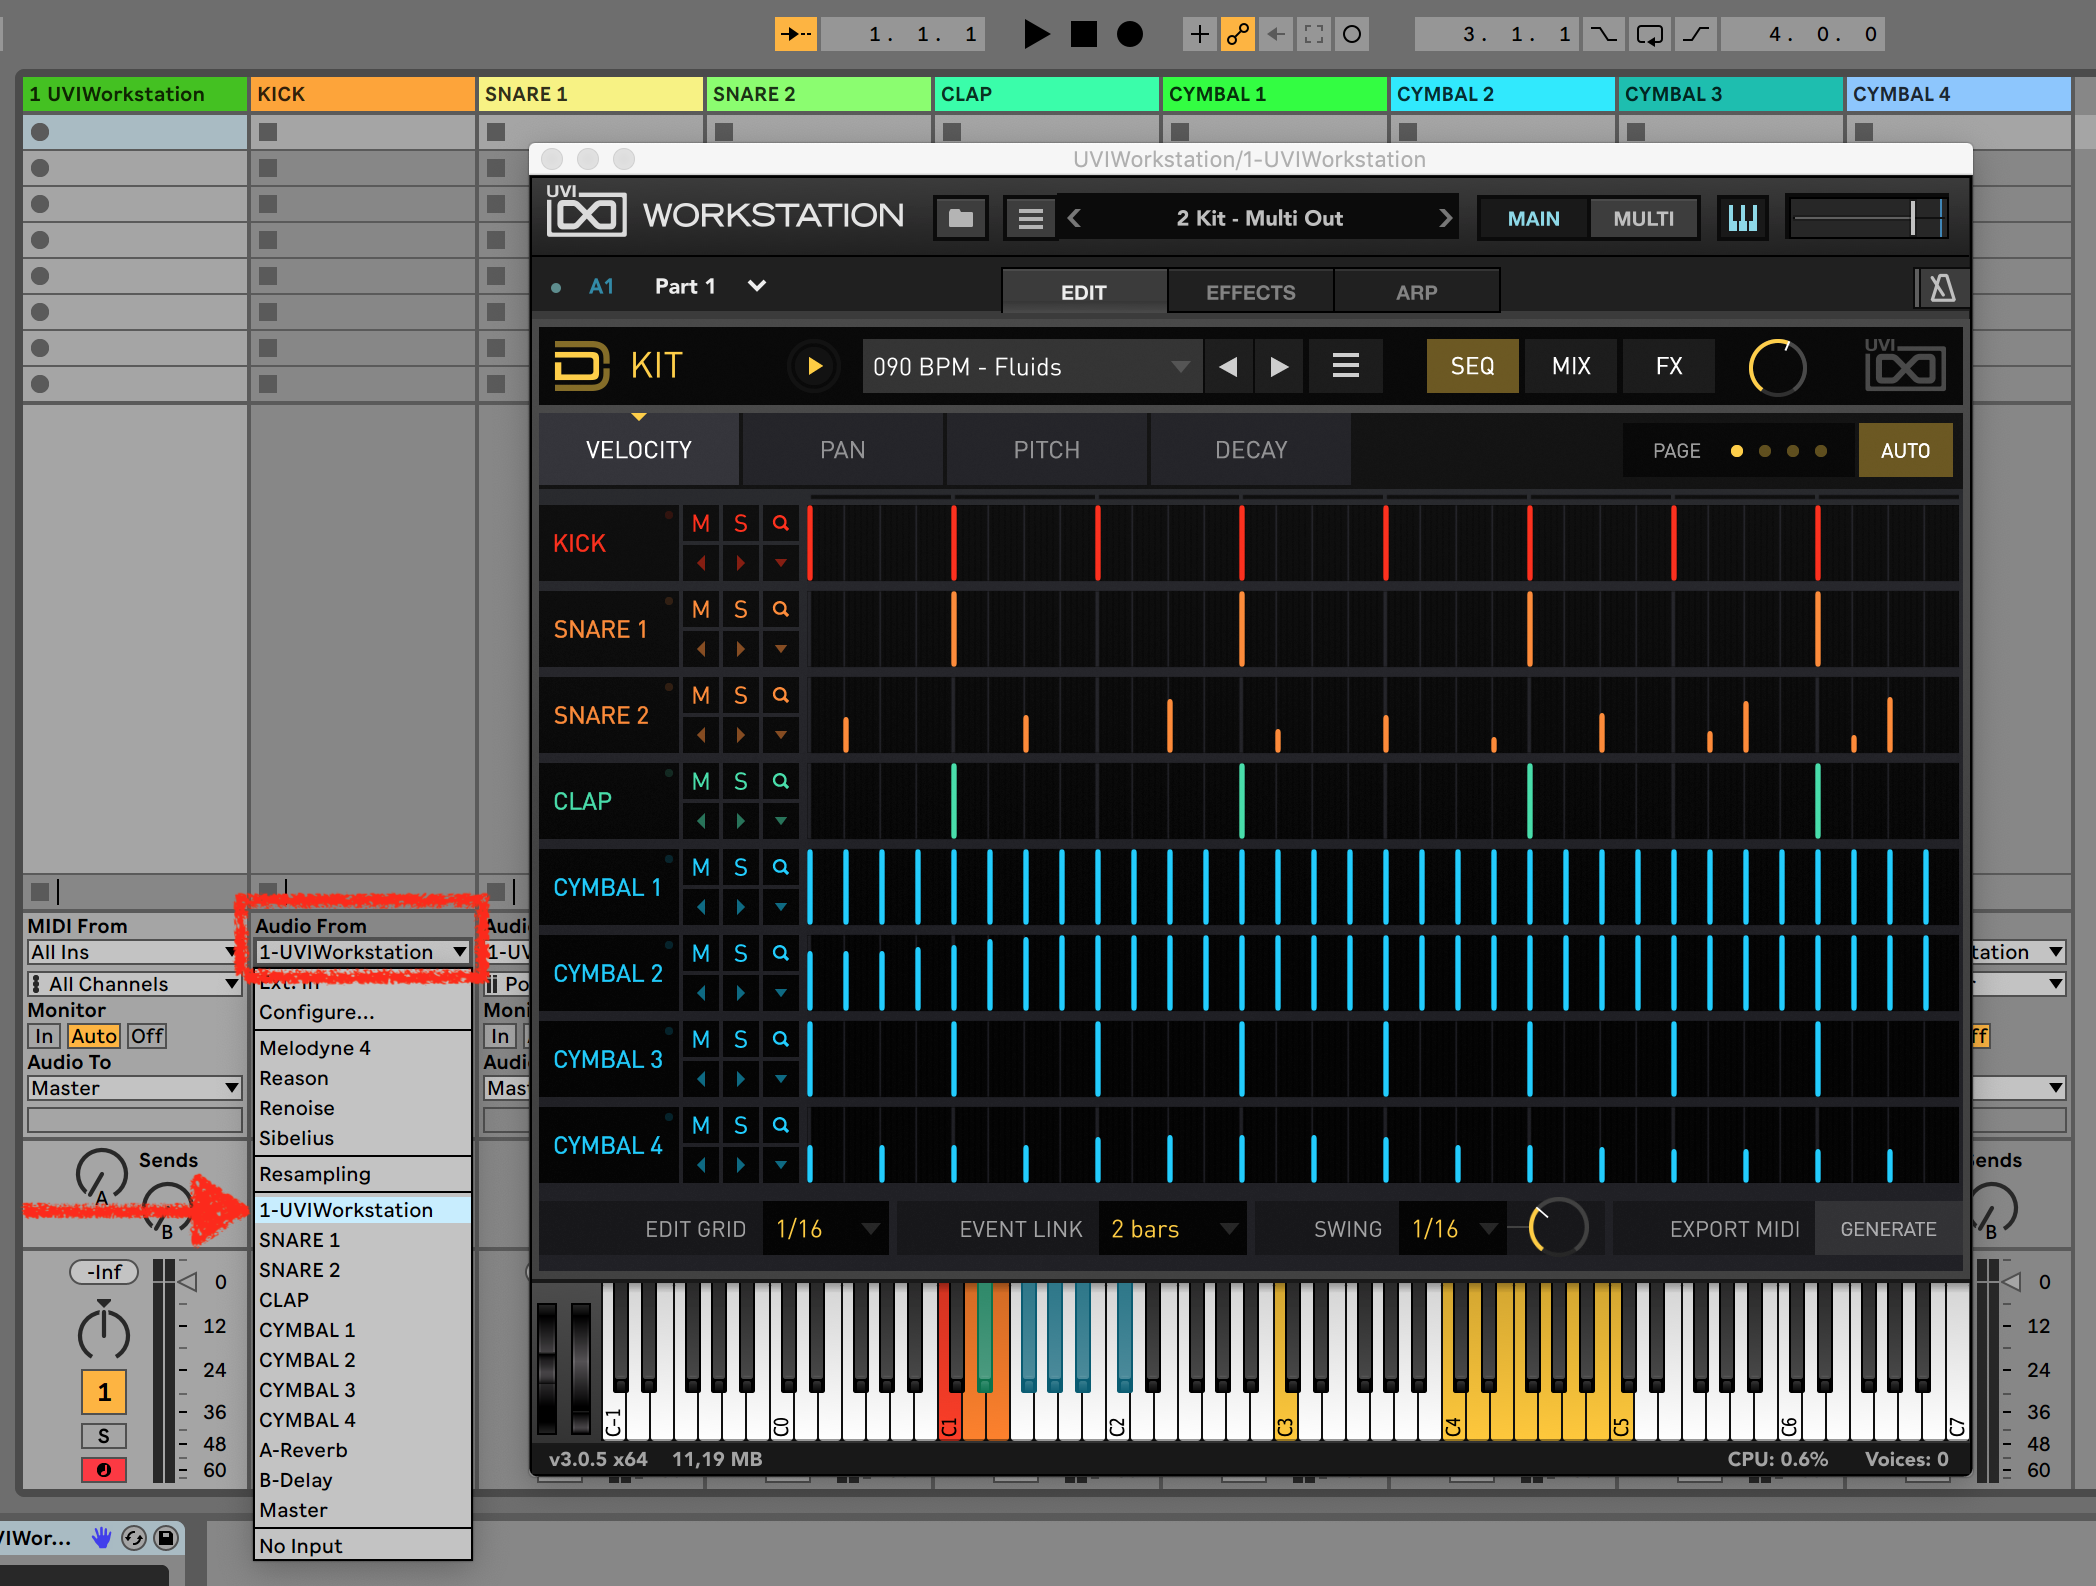
Task: Open the EVENT LINK 2 bars dropdown
Action: tap(1173, 1229)
